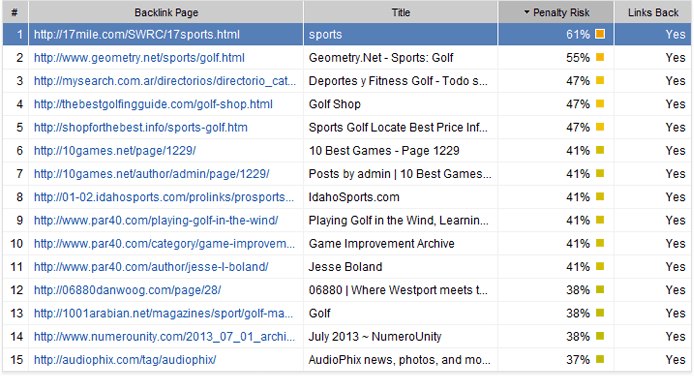Screen dimensions: 694x376
Task: Open par40.com playing-golf-in-the-wind link
Action: click(156, 220)
